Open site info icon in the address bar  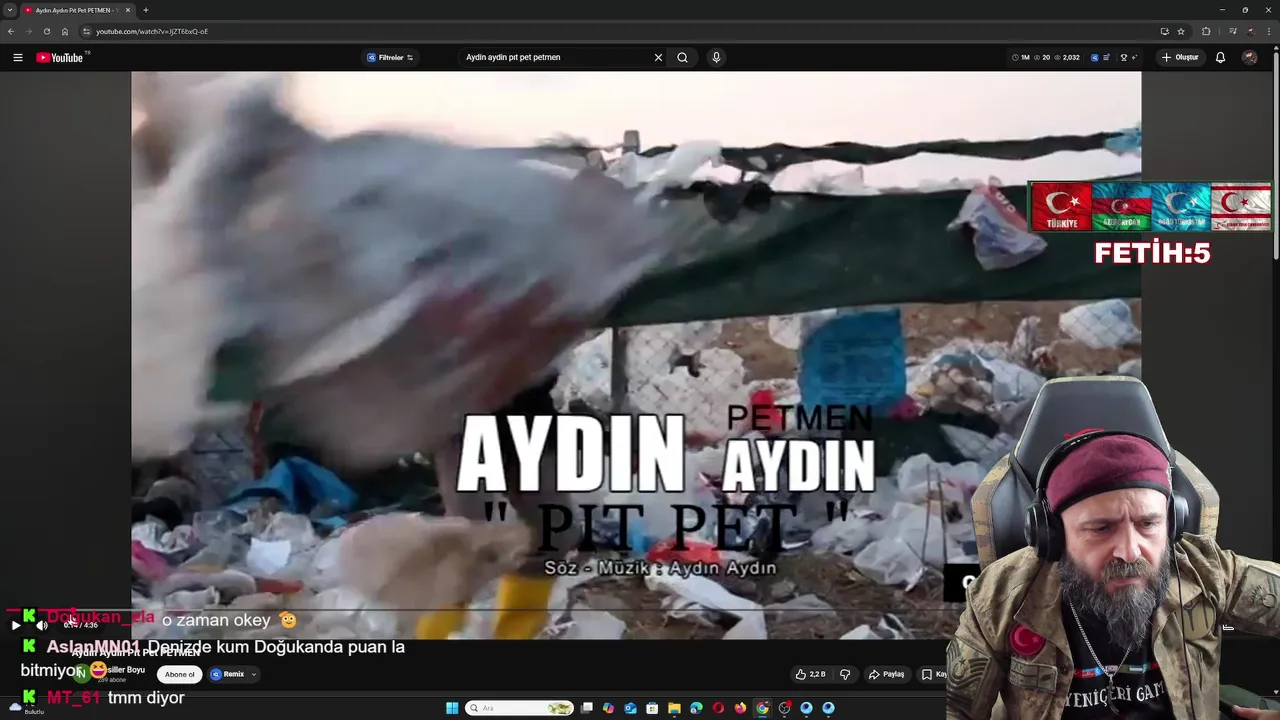click(x=86, y=31)
